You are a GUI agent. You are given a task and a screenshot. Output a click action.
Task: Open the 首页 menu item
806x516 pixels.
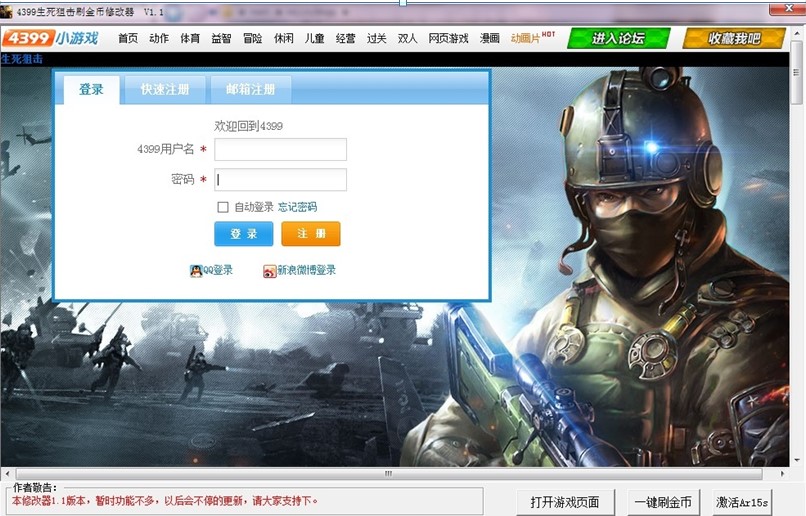(x=128, y=38)
